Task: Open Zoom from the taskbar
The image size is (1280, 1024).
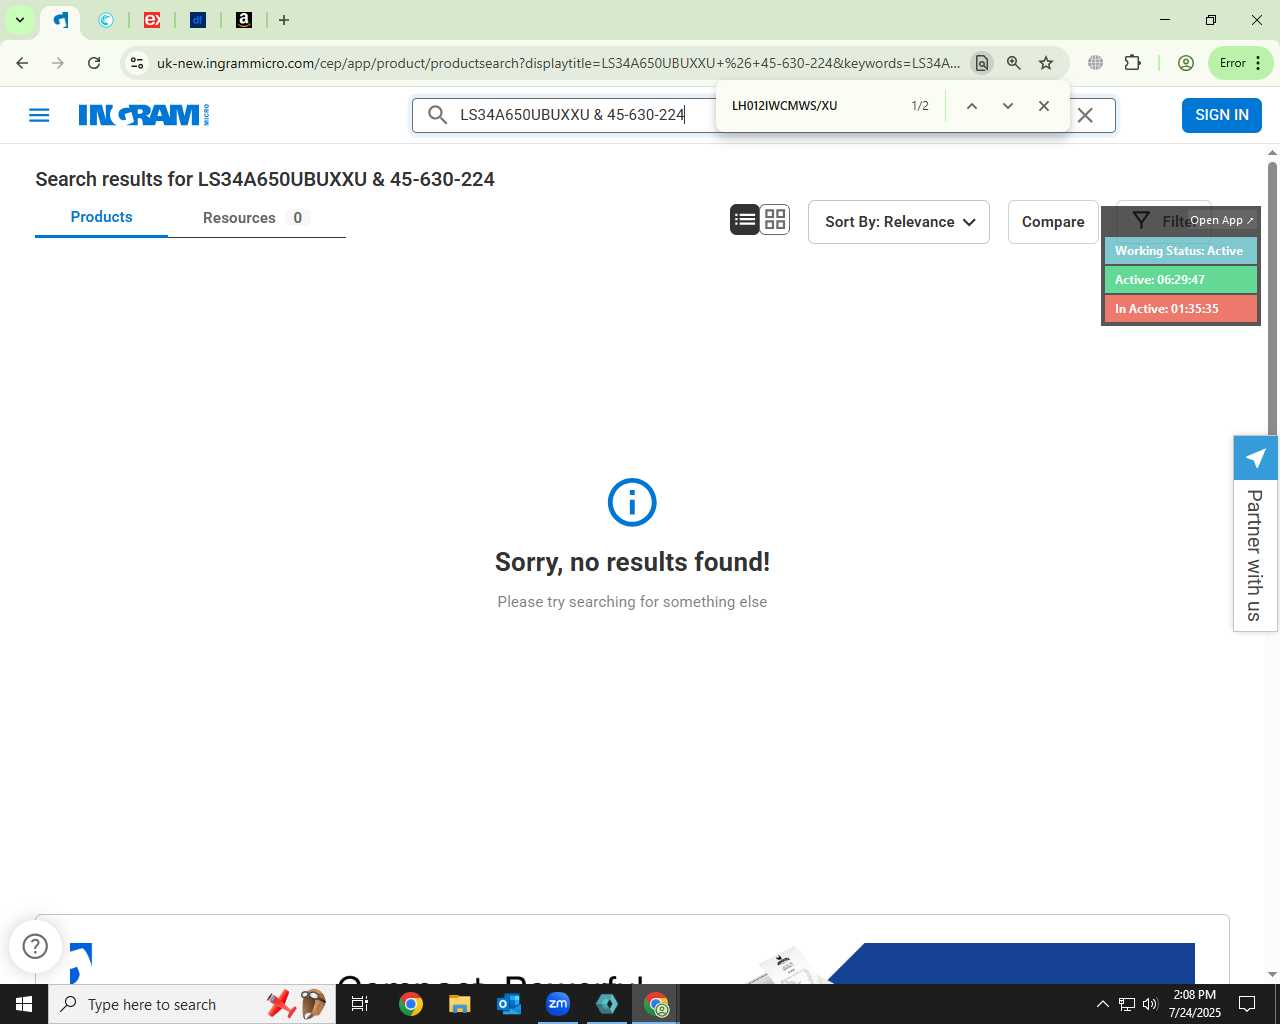Action: (x=558, y=1004)
